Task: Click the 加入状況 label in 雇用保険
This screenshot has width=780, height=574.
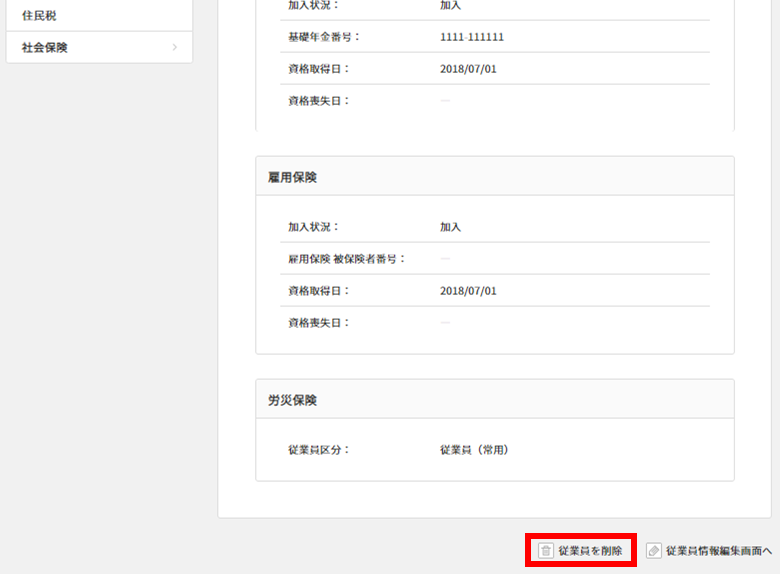Action: [313, 227]
